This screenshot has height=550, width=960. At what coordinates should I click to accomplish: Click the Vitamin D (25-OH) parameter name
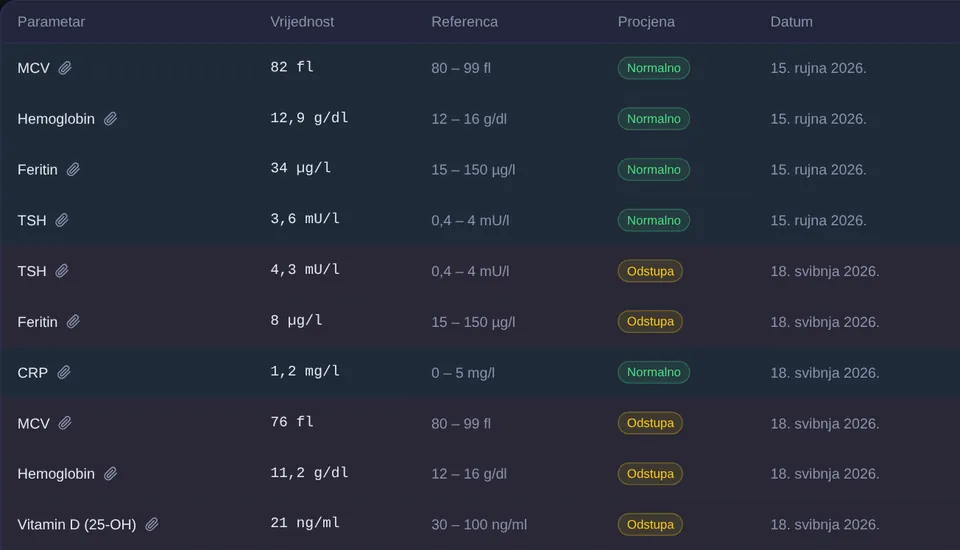77,525
